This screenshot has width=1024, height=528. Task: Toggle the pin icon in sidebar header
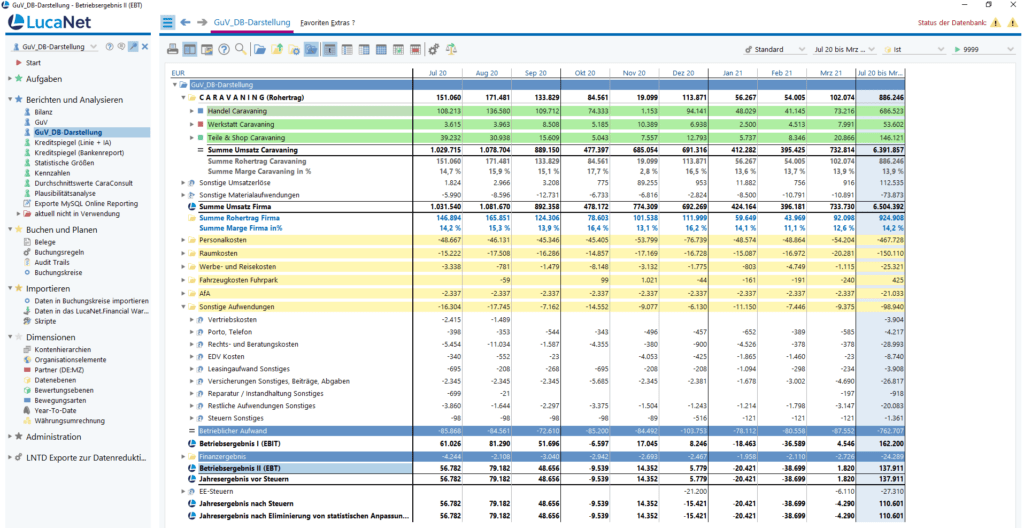[x=132, y=47]
